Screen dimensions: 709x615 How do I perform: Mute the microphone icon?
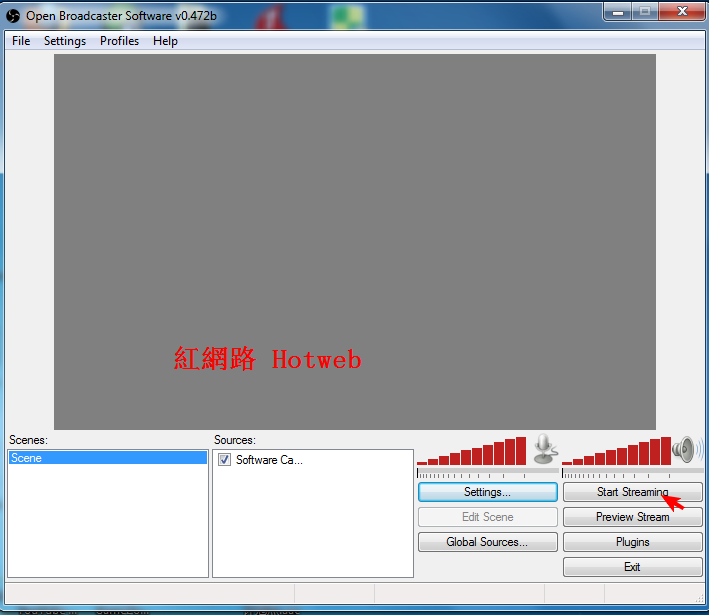point(545,449)
